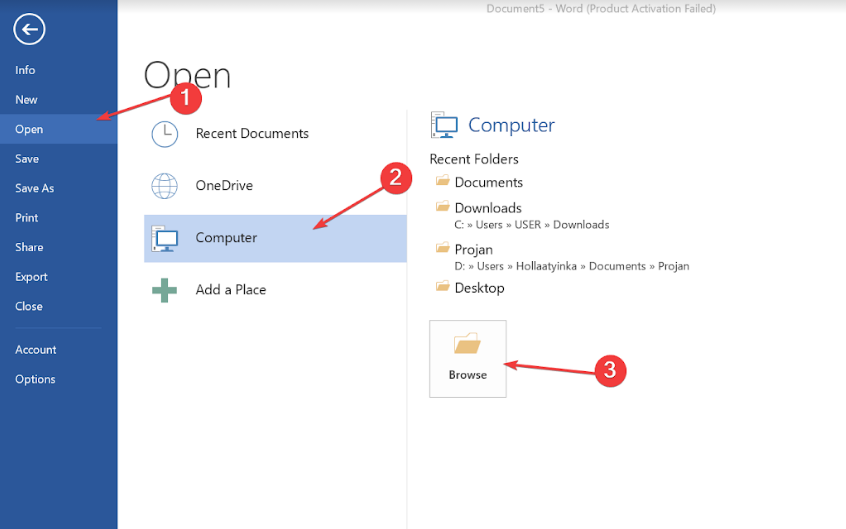Select OneDrive label as location
Viewport: 846px width, 529px height.
point(224,186)
